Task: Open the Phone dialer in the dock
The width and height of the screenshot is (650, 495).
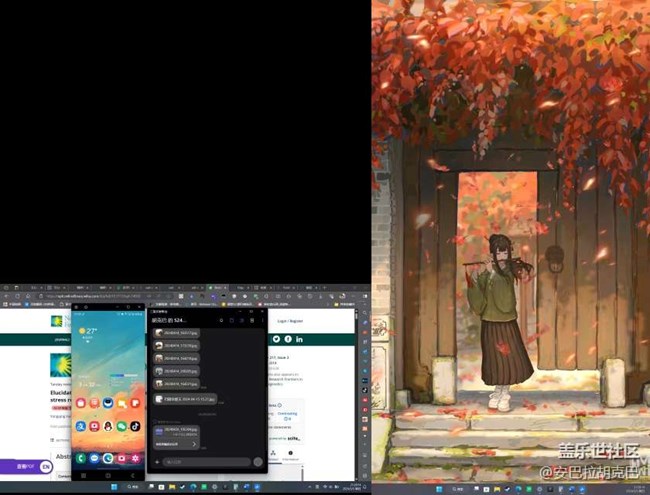Action: (81, 458)
